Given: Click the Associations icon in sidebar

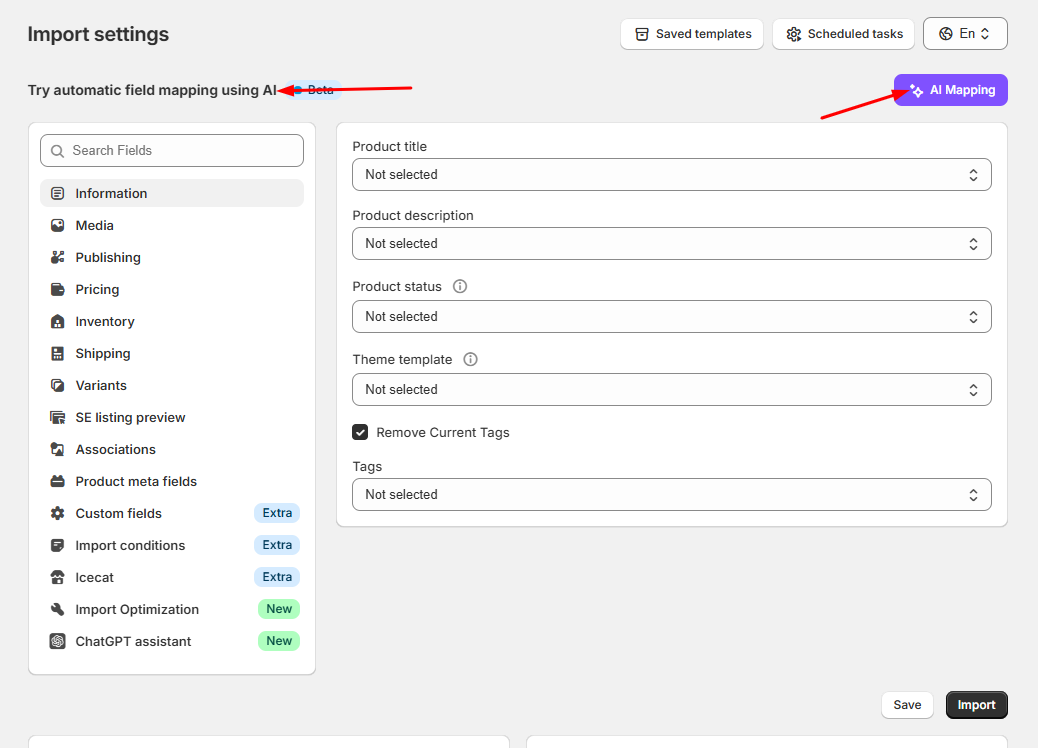Looking at the screenshot, I should 58,449.
